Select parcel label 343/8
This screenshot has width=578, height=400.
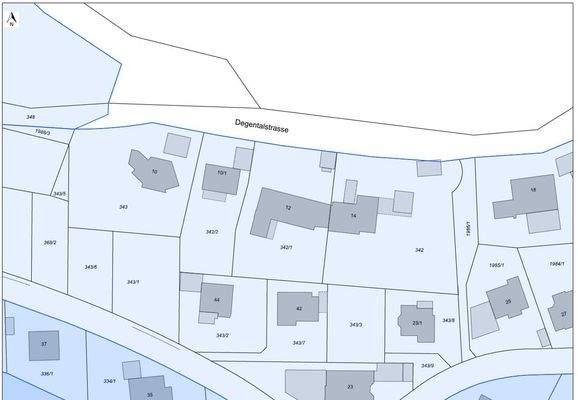click(448, 320)
